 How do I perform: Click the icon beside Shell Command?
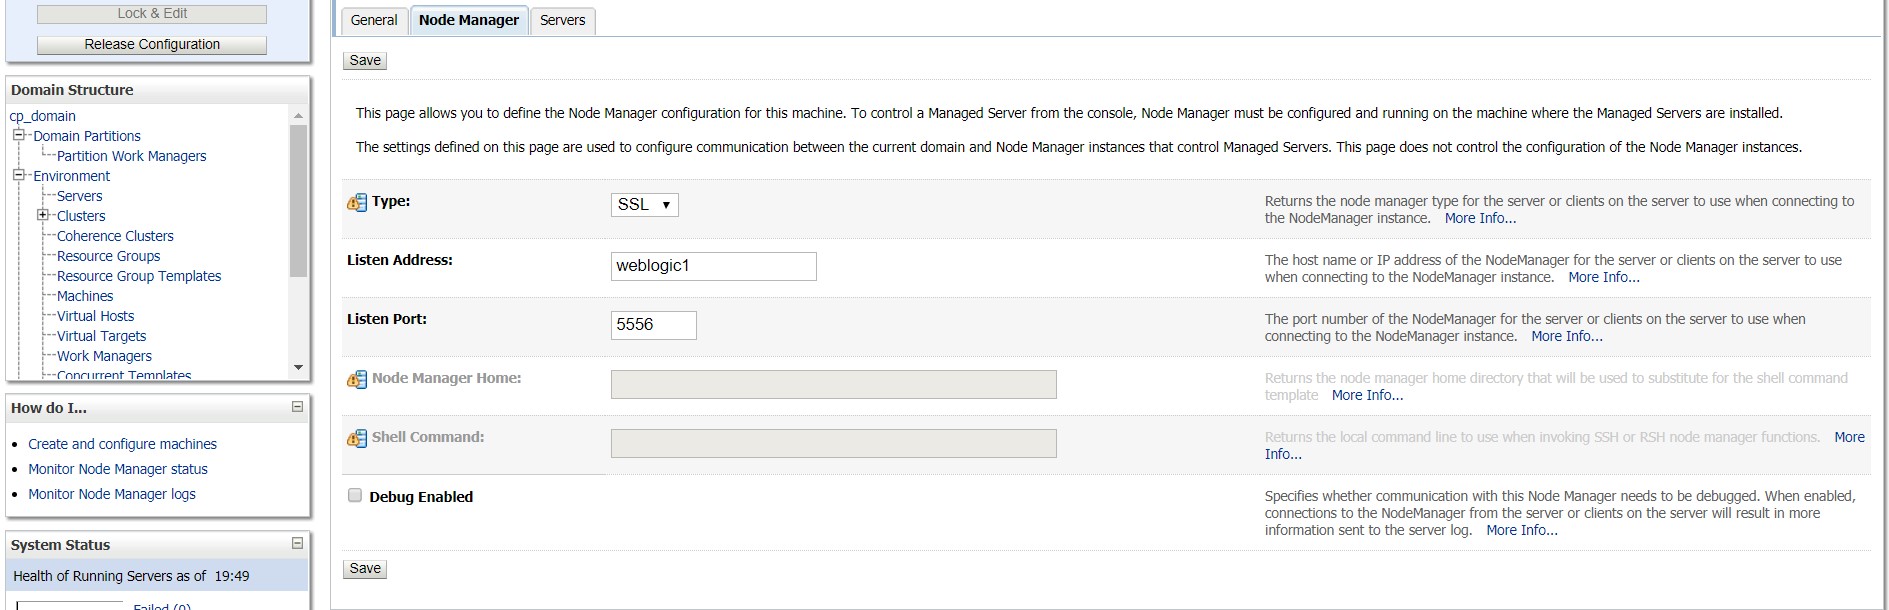[357, 439]
